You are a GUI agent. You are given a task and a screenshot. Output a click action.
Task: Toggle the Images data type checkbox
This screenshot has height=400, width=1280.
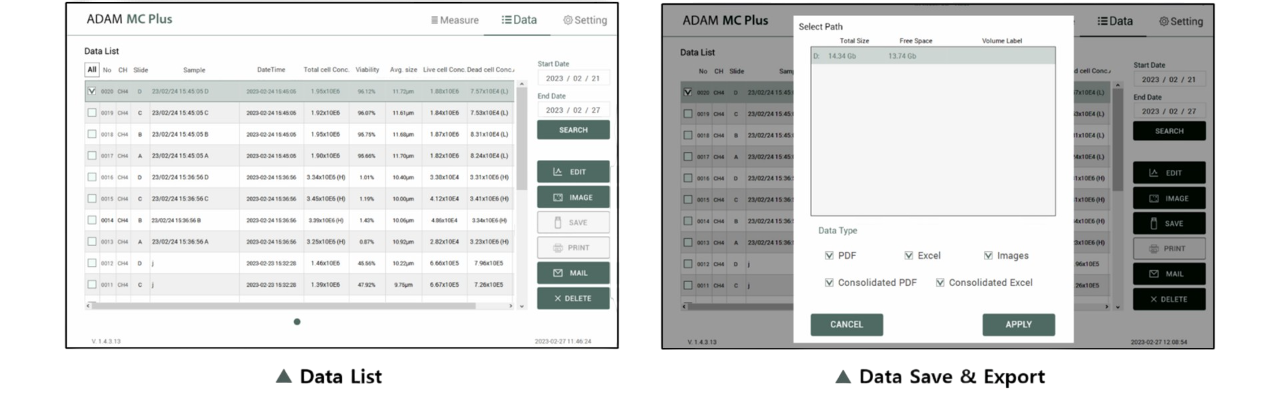point(988,256)
